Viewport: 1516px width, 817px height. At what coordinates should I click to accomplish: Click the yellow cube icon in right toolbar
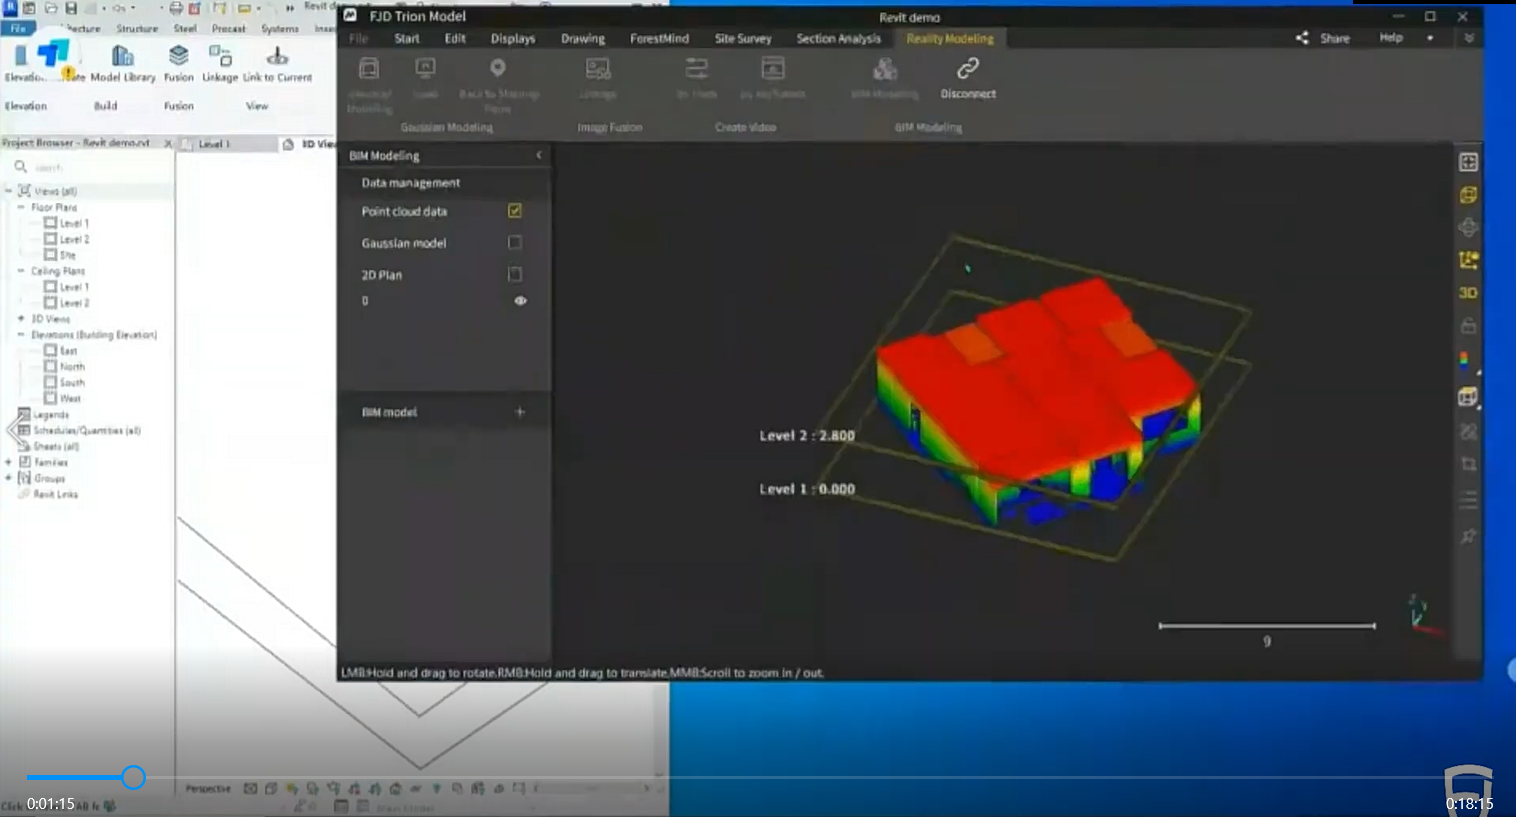point(1468,195)
